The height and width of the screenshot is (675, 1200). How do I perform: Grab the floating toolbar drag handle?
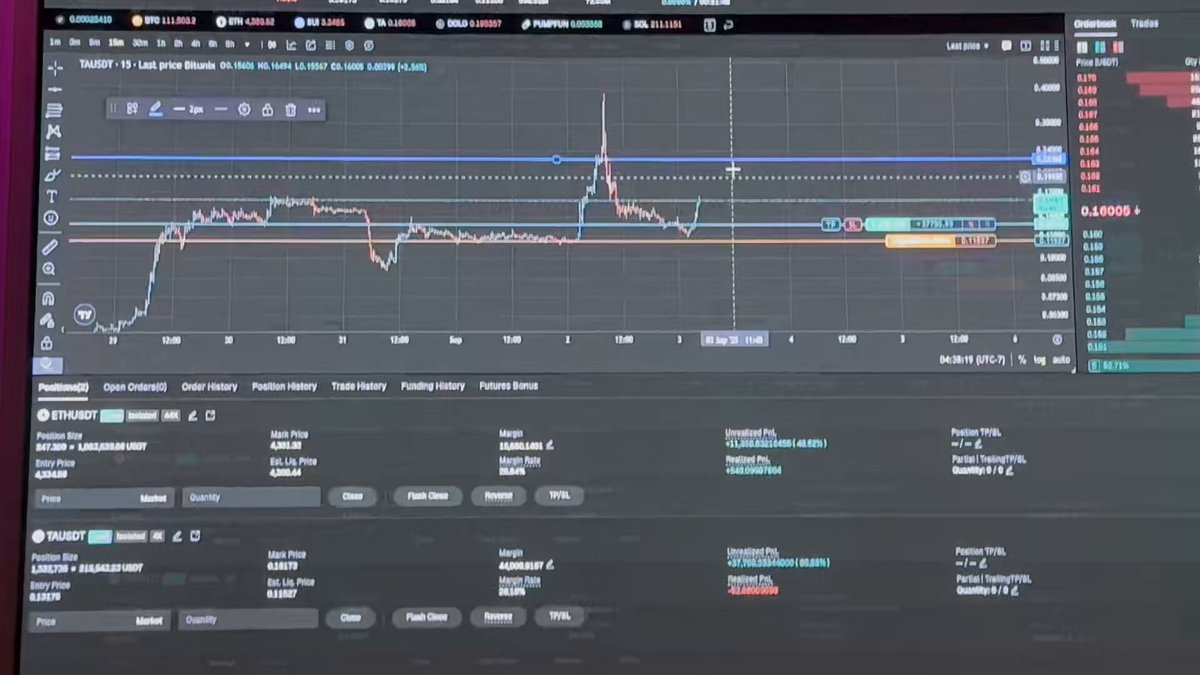point(114,109)
